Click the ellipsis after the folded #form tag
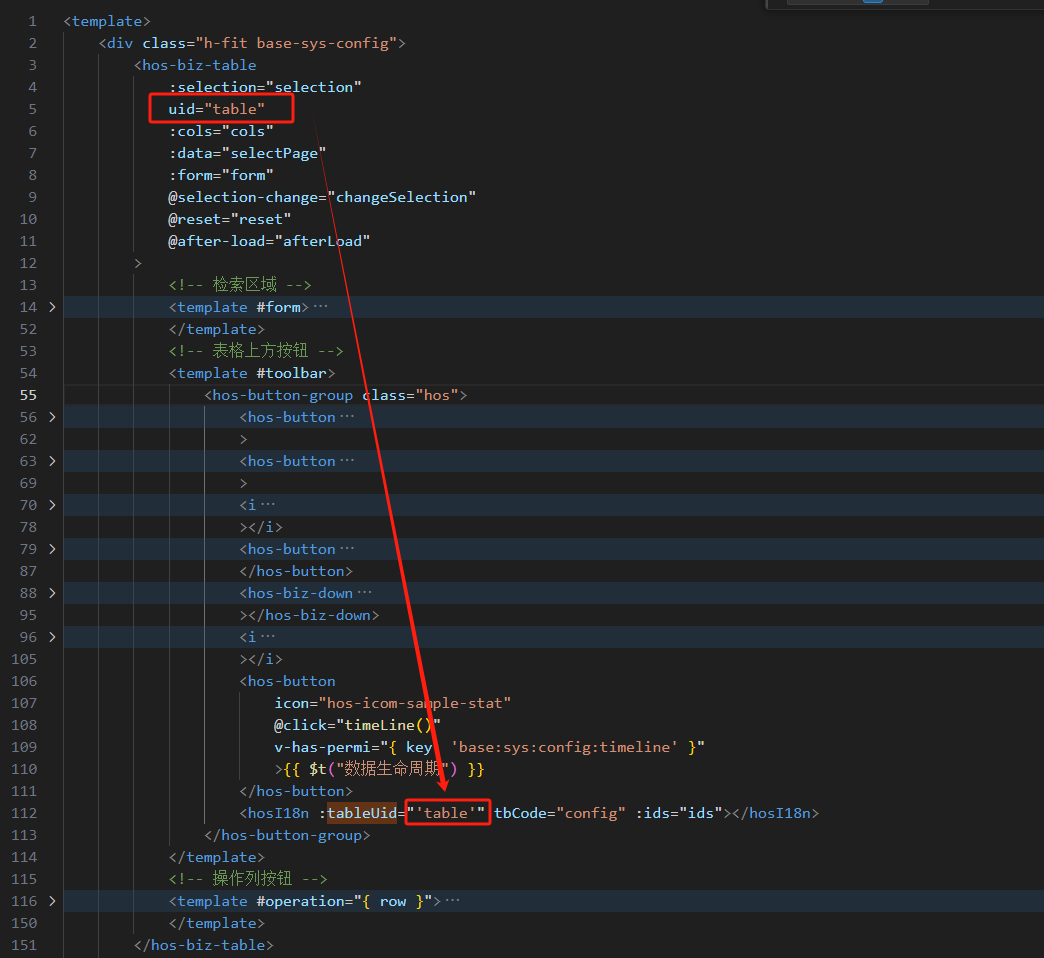Image resolution: width=1044 pixels, height=958 pixels. [320, 307]
